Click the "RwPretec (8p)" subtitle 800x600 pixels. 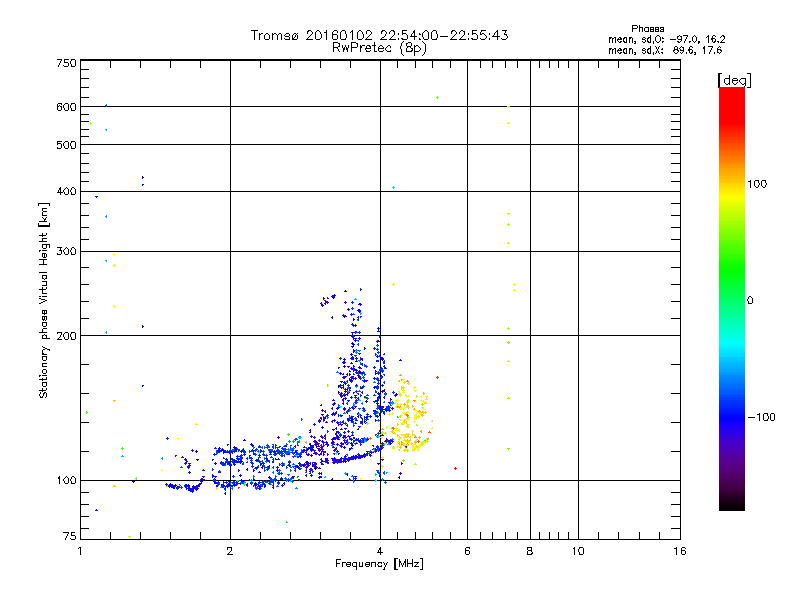click(x=379, y=48)
